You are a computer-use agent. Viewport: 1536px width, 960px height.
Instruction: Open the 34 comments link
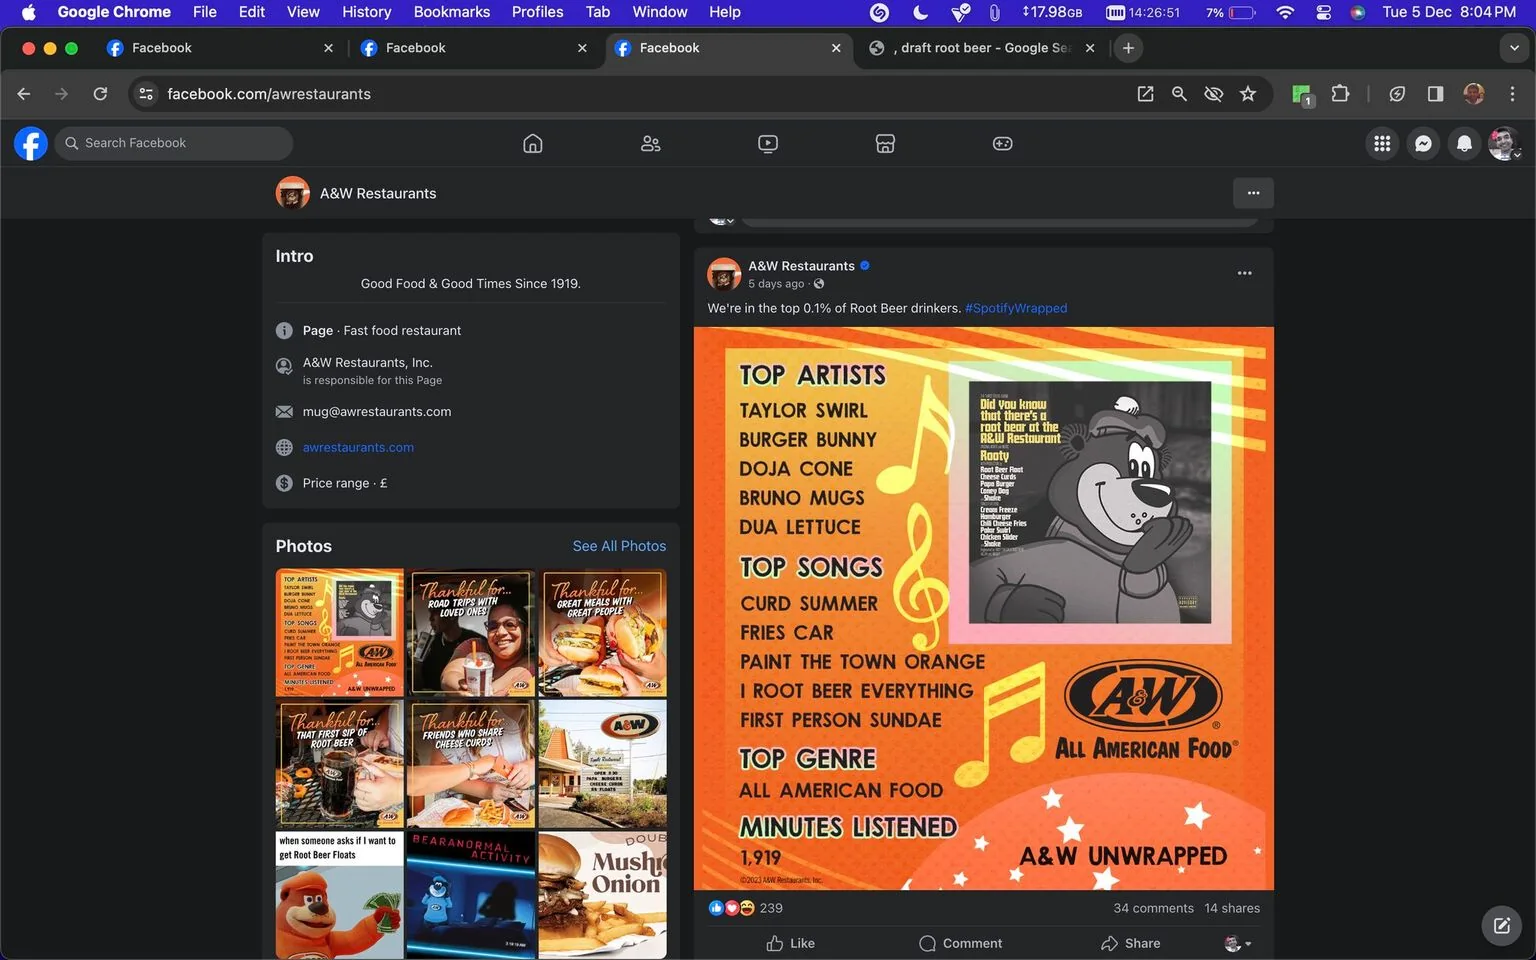[x=1153, y=908]
